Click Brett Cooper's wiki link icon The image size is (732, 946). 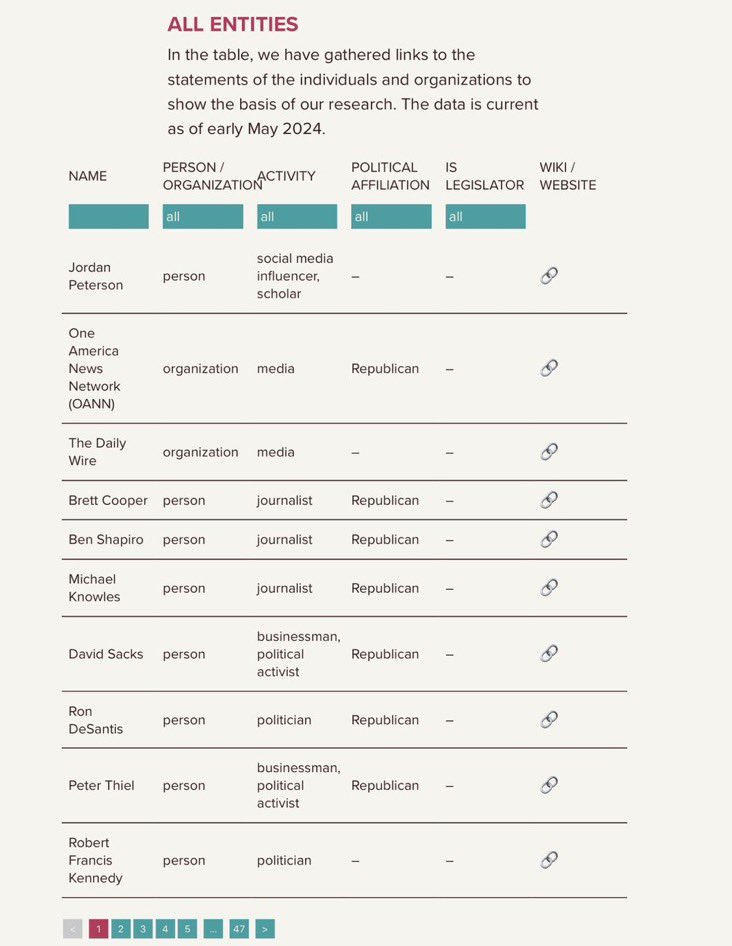(x=549, y=500)
